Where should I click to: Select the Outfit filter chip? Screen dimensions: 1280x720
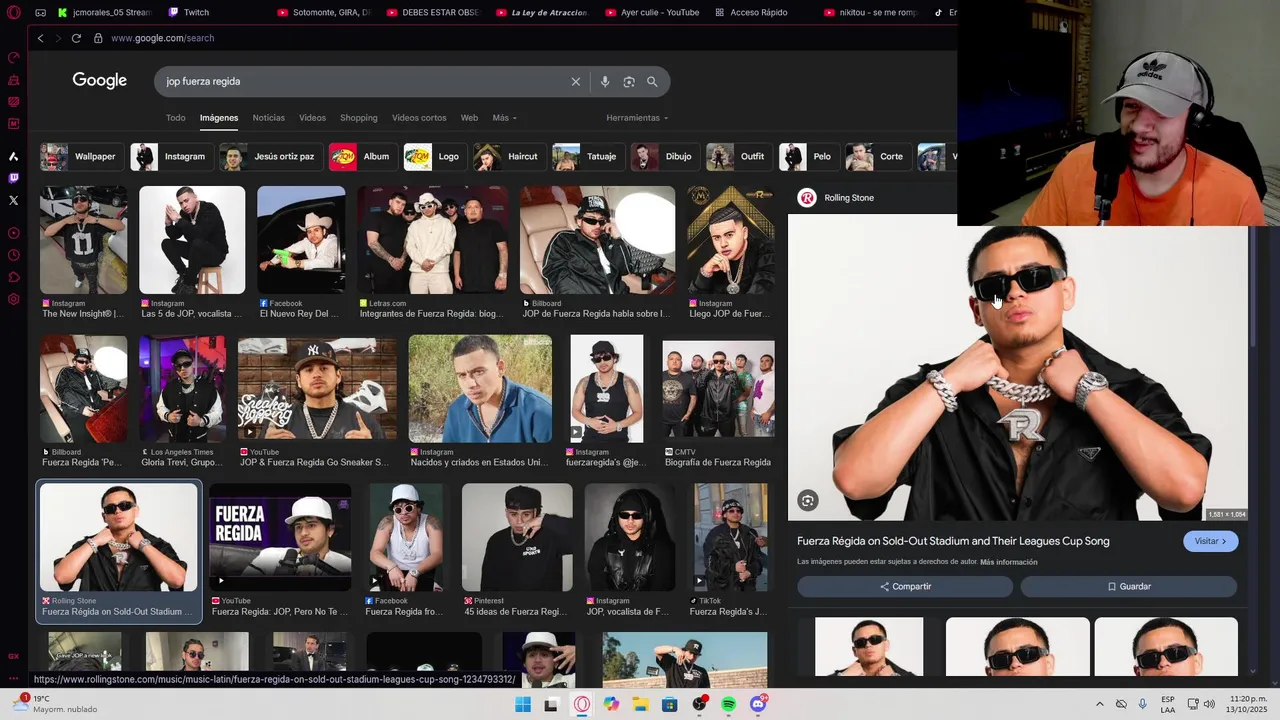point(737,157)
